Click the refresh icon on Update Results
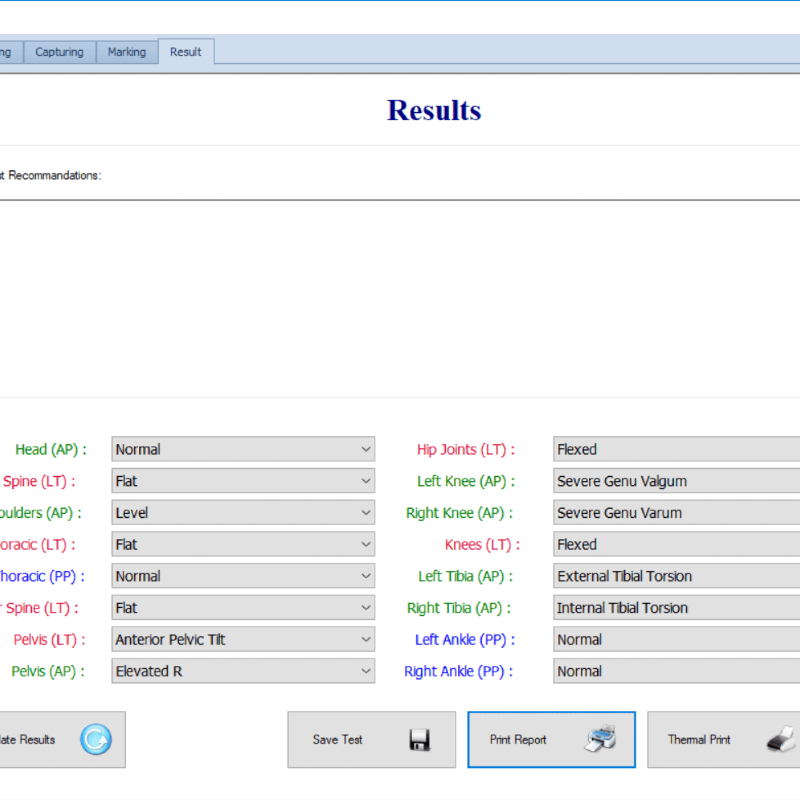Image resolution: width=800 pixels, height=800 pixels. 96,740
